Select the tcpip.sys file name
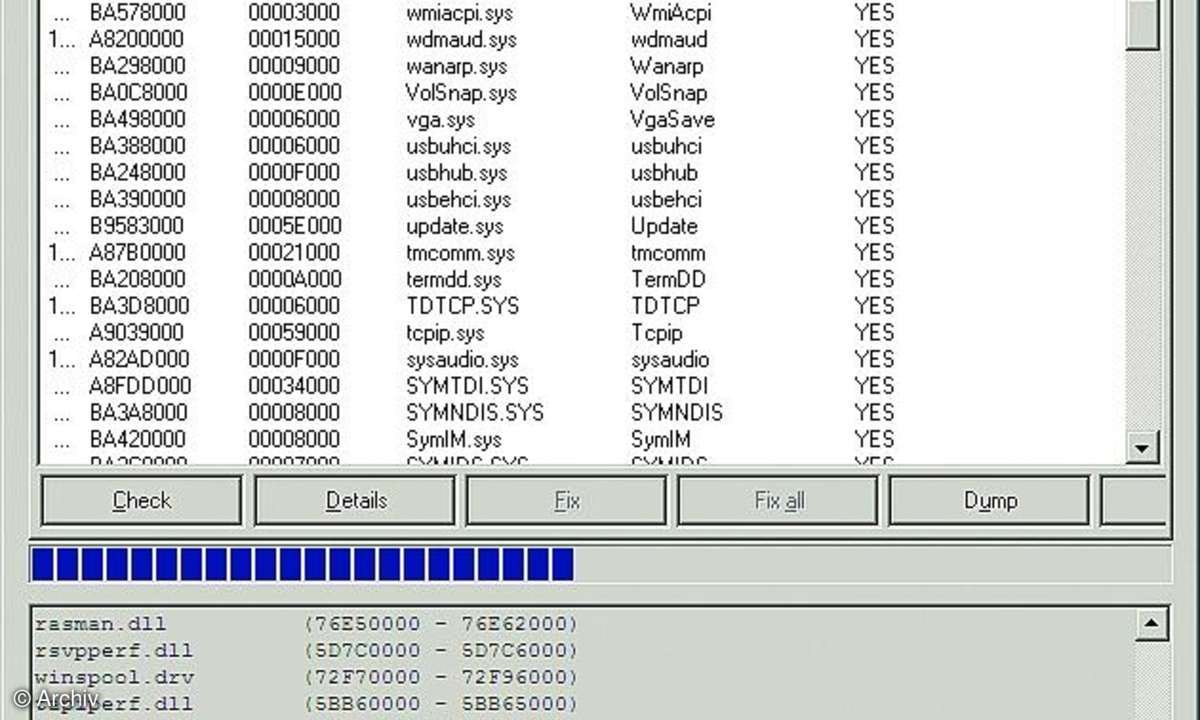The image size is (1200, 720). point(445,333)
